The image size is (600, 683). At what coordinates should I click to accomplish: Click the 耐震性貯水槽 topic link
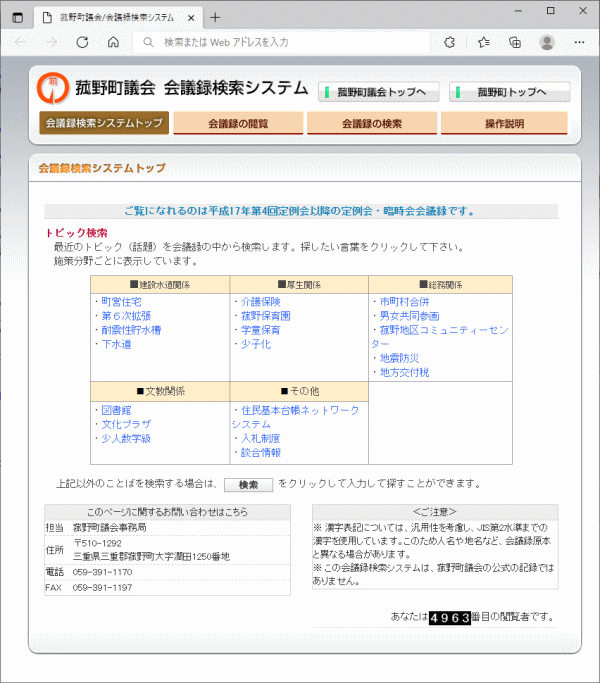131,330
